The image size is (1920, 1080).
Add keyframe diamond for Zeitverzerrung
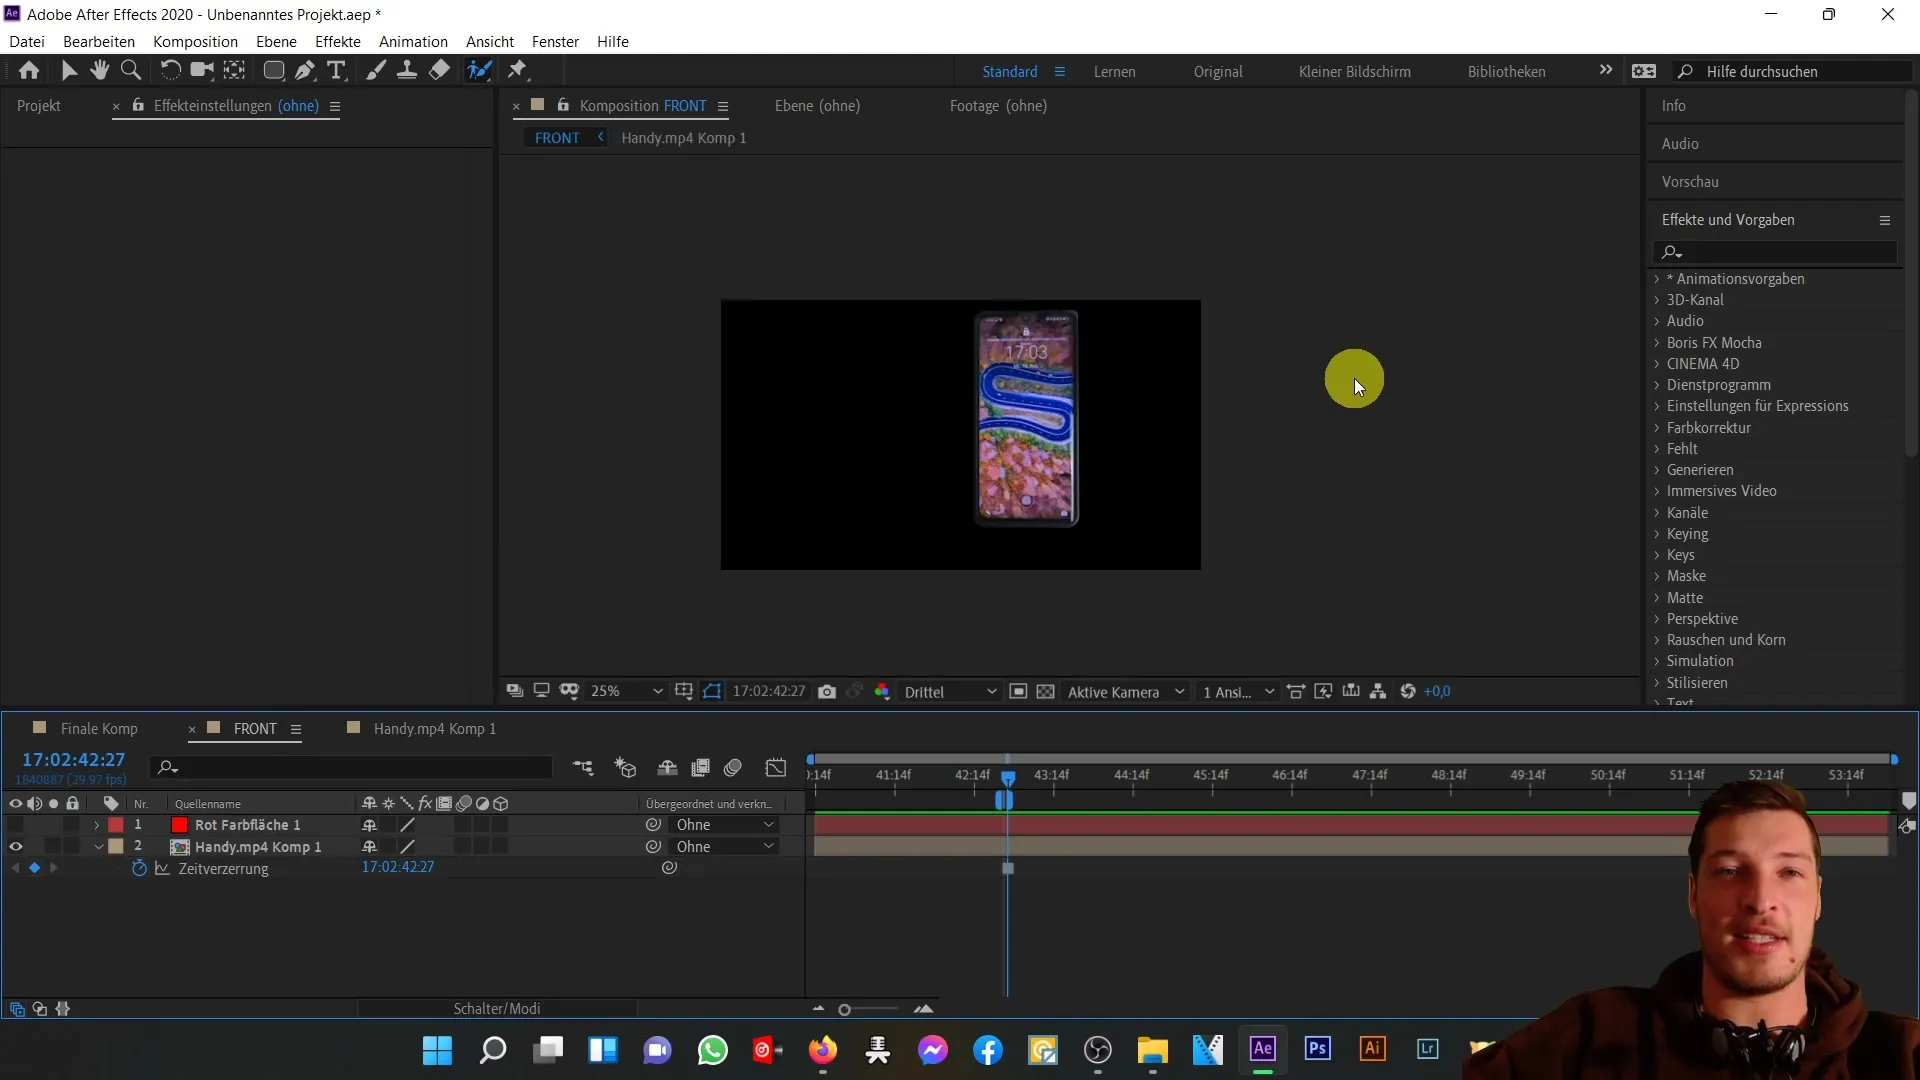pyautogui.click(x=34, y=868)
